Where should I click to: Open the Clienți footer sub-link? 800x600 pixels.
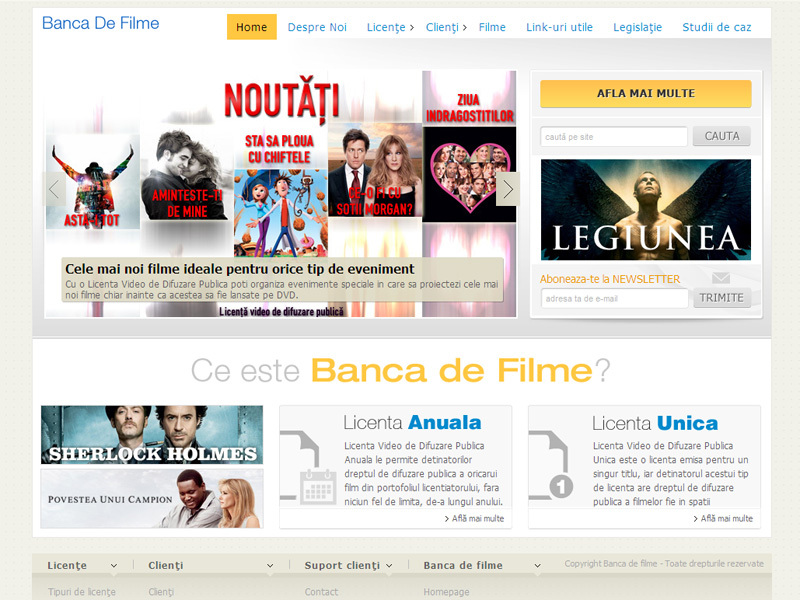tap(161, 592)
